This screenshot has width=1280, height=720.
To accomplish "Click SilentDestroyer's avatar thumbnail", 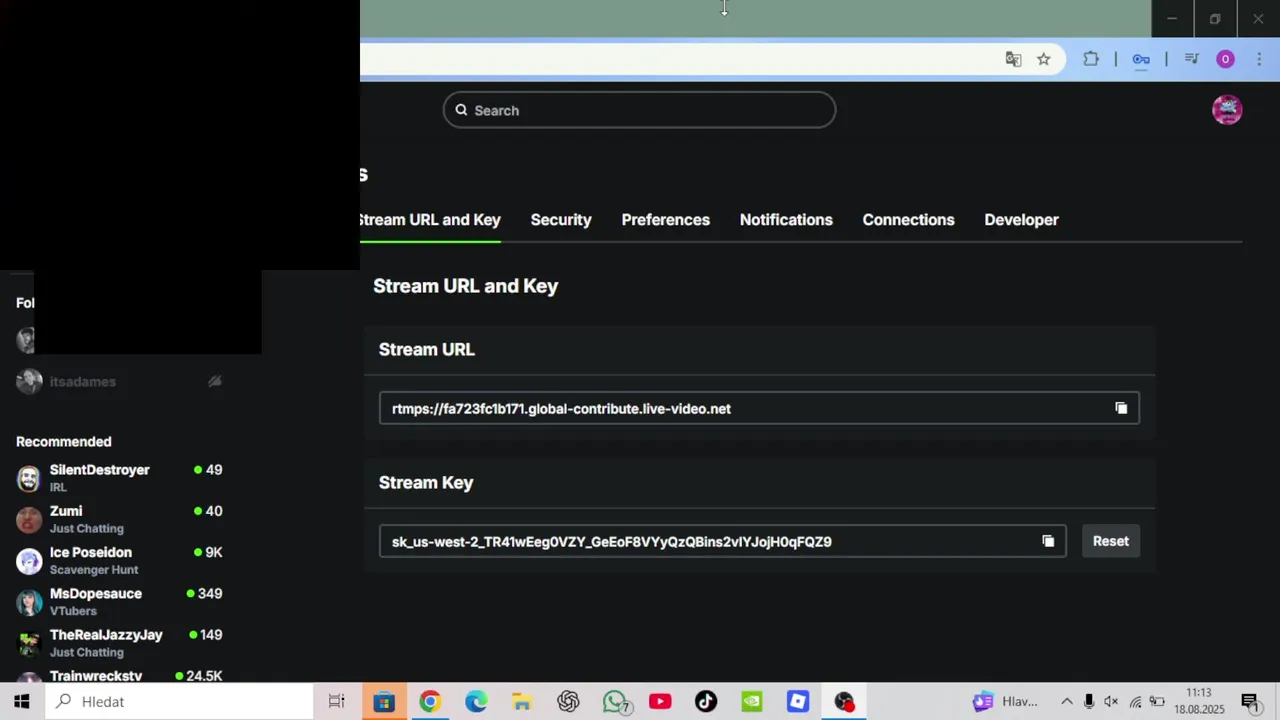I will (29, 478).
